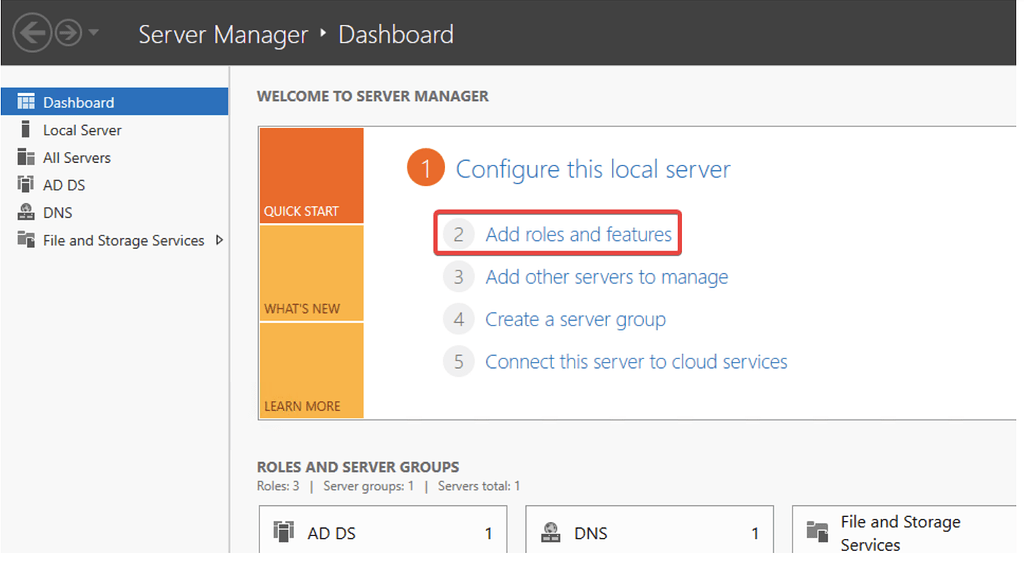Click the Add other servers to manage link
The height and width of the screenshot is (569, 1024).
607,277
